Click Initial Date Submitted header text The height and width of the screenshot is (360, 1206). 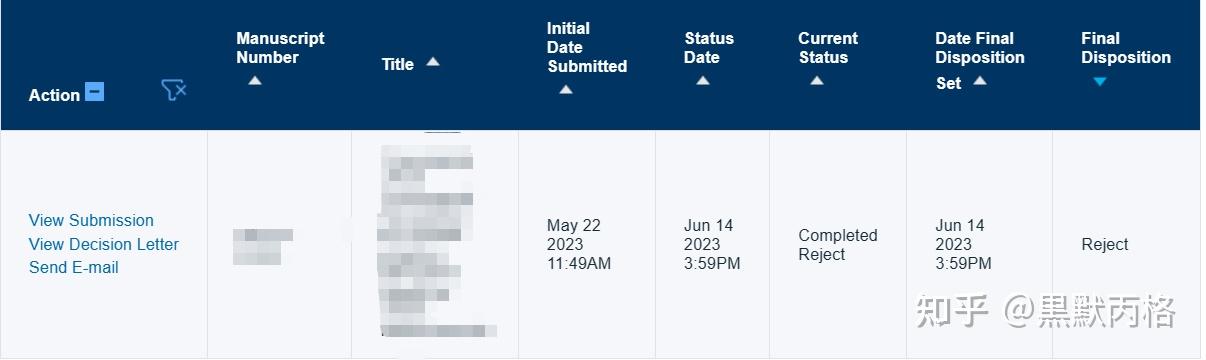[x=587, y=47]
